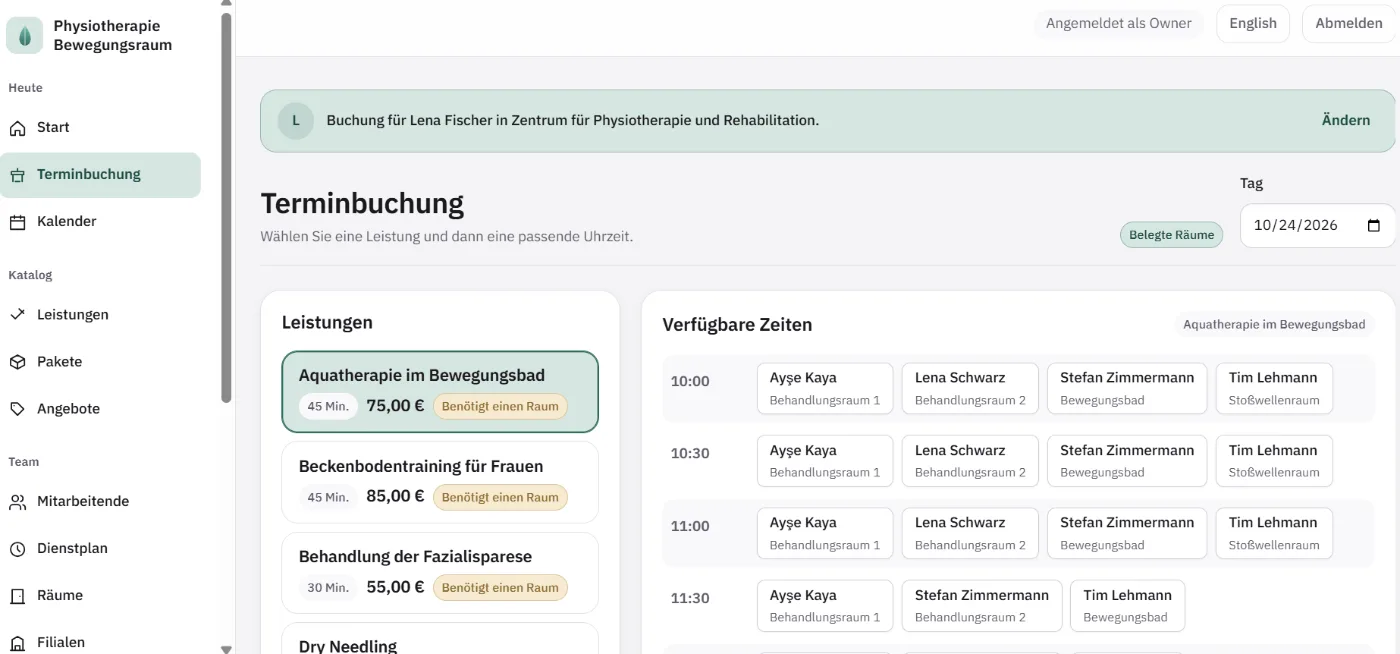Select Beckenbodentraining für Frauen service
The width and height of the screenshot is (1400, 654).
pyautogui.click(x=440, y=482)
